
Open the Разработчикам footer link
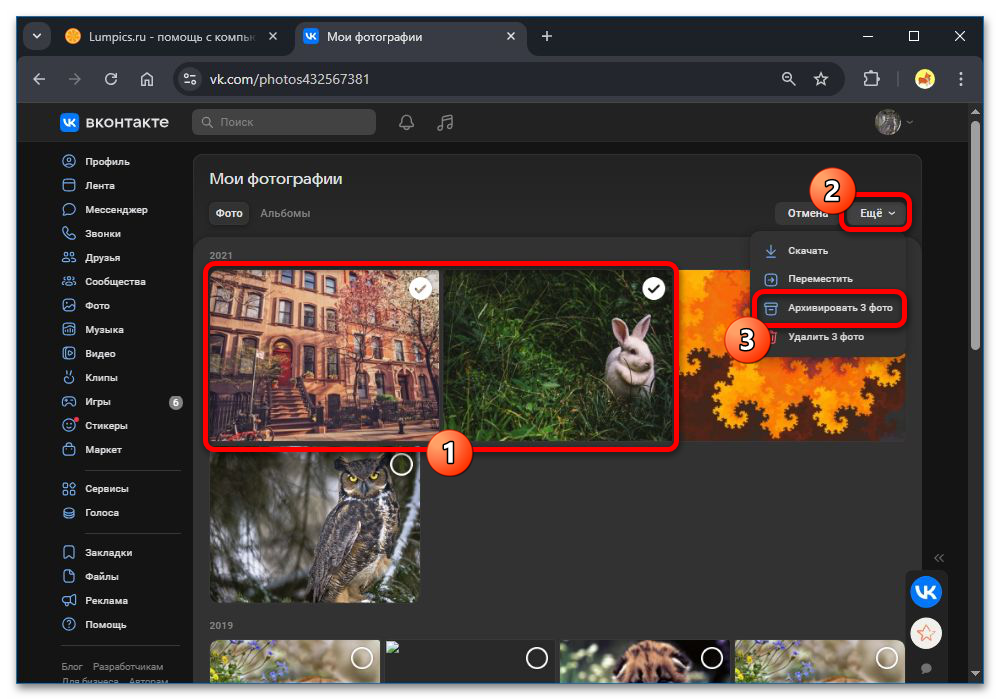pyautogui.click(x=128, y=666)
